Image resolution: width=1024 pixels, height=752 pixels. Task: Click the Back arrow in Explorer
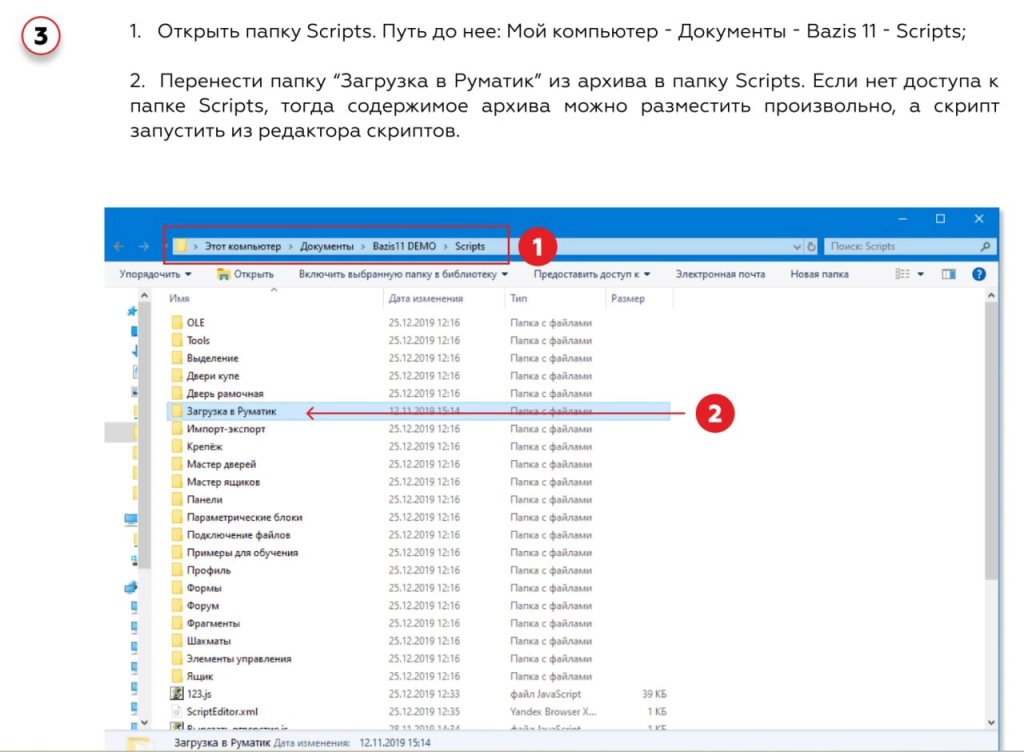pyautogui.click(x=119, y=246)
